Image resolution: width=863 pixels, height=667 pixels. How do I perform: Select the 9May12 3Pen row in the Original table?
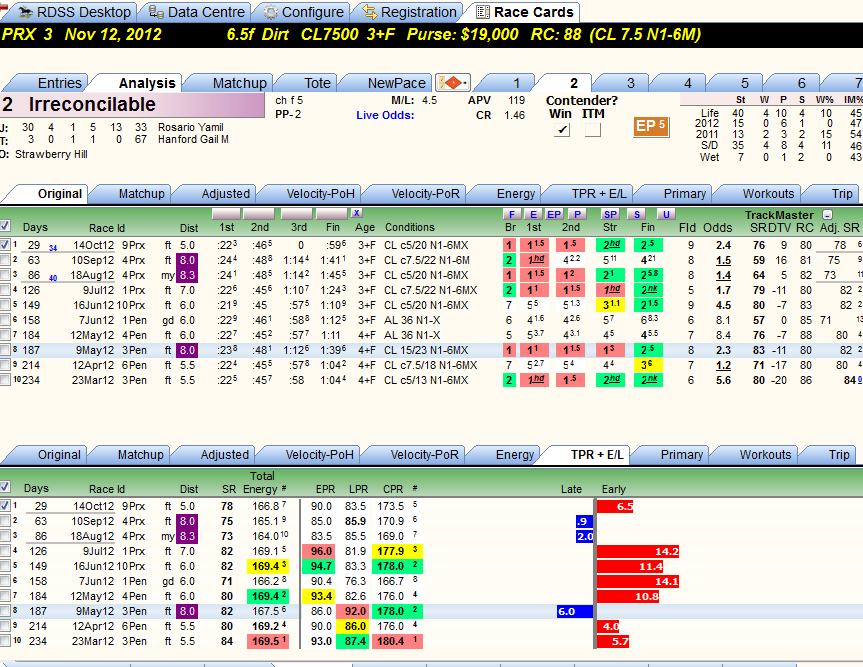click(x=432, y=350)
